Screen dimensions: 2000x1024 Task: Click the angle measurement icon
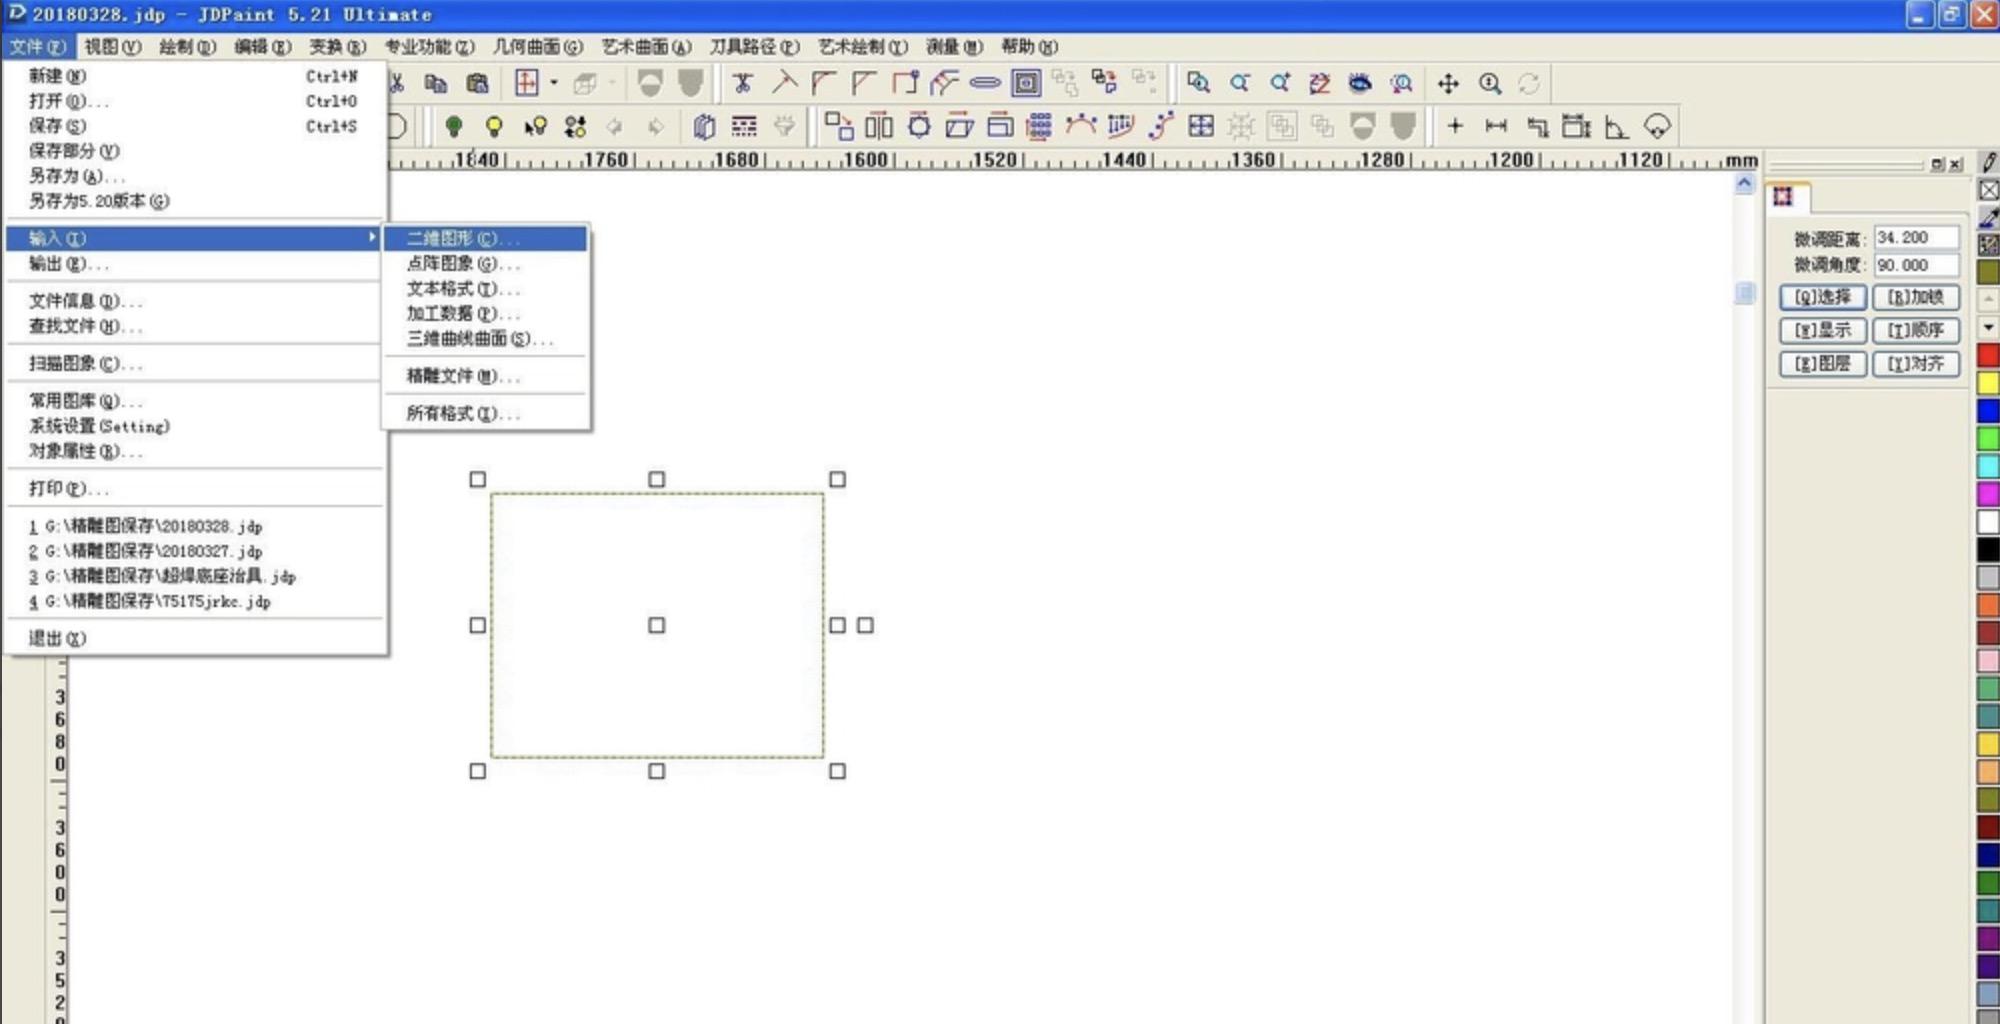coord(1615,127)
